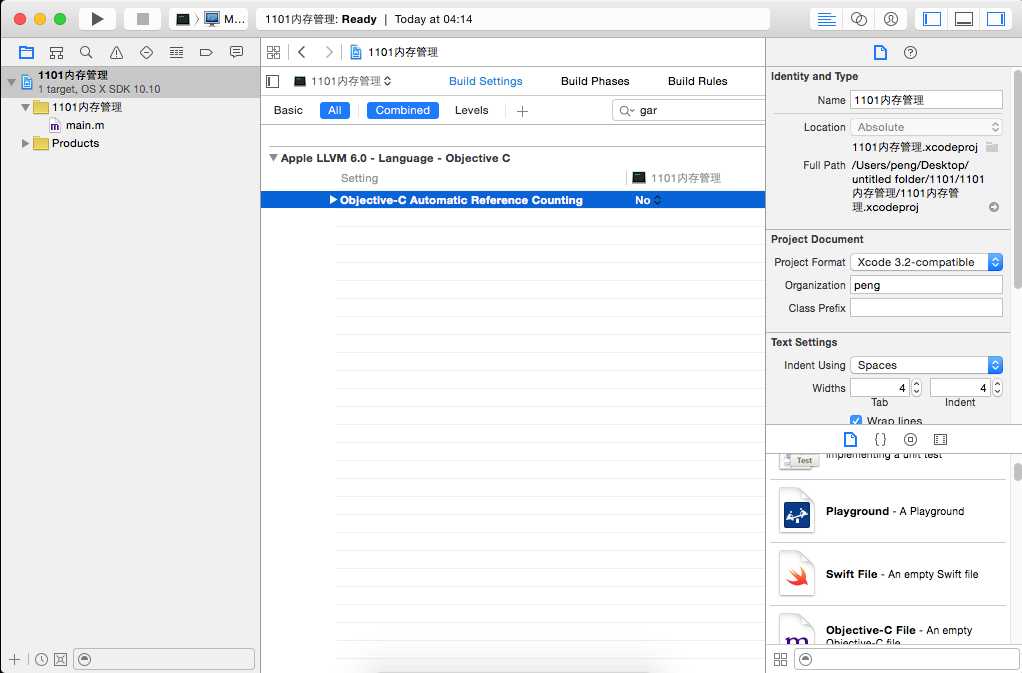Run the project with Play button
This screenshot has width=1022, height=673.
[97, 19]
